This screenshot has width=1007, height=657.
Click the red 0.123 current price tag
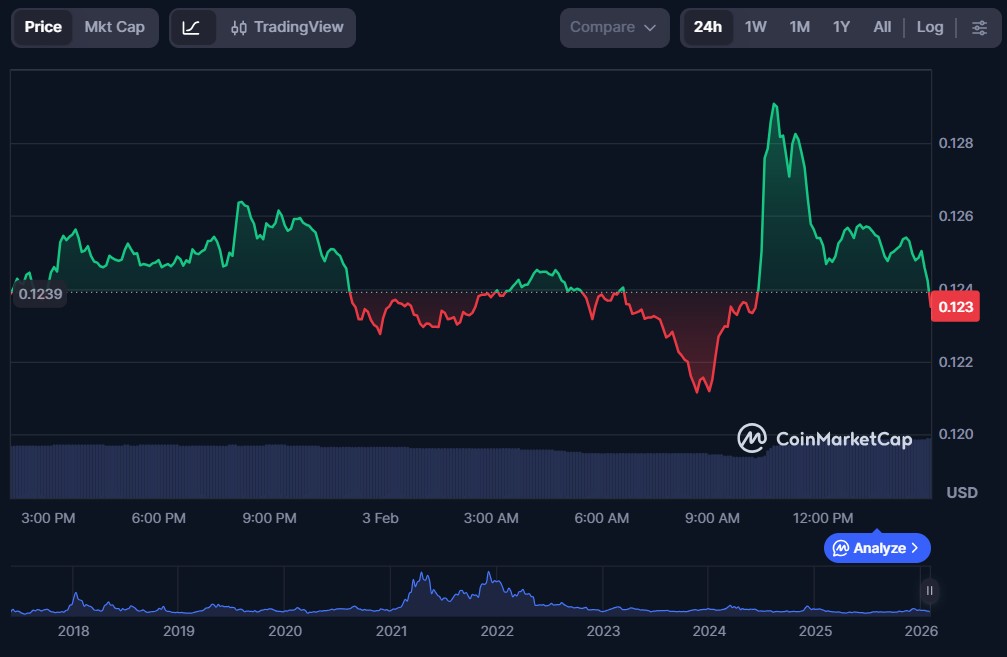[954, 308]
